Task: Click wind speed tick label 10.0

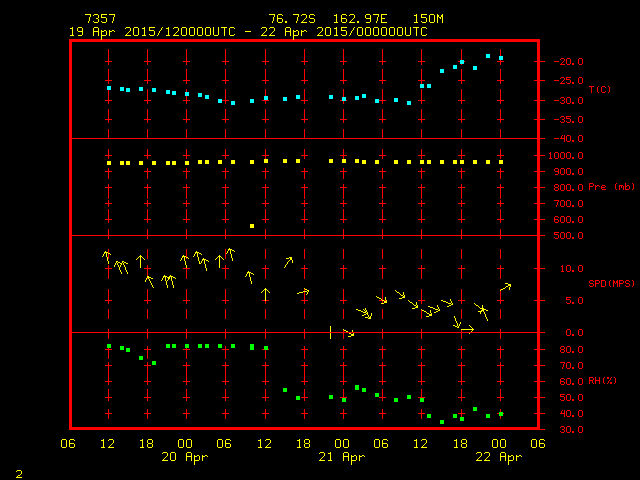Action: [571, 269]
